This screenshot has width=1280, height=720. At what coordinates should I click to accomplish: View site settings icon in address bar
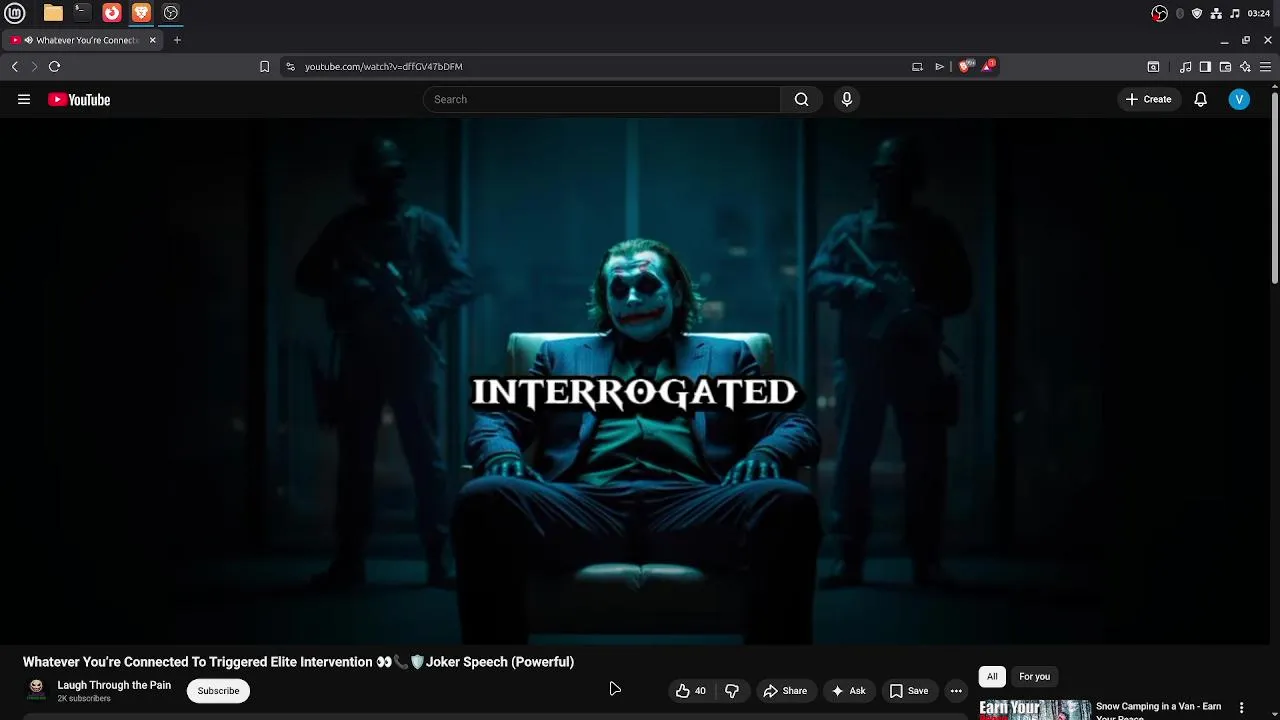coord(290,67)
